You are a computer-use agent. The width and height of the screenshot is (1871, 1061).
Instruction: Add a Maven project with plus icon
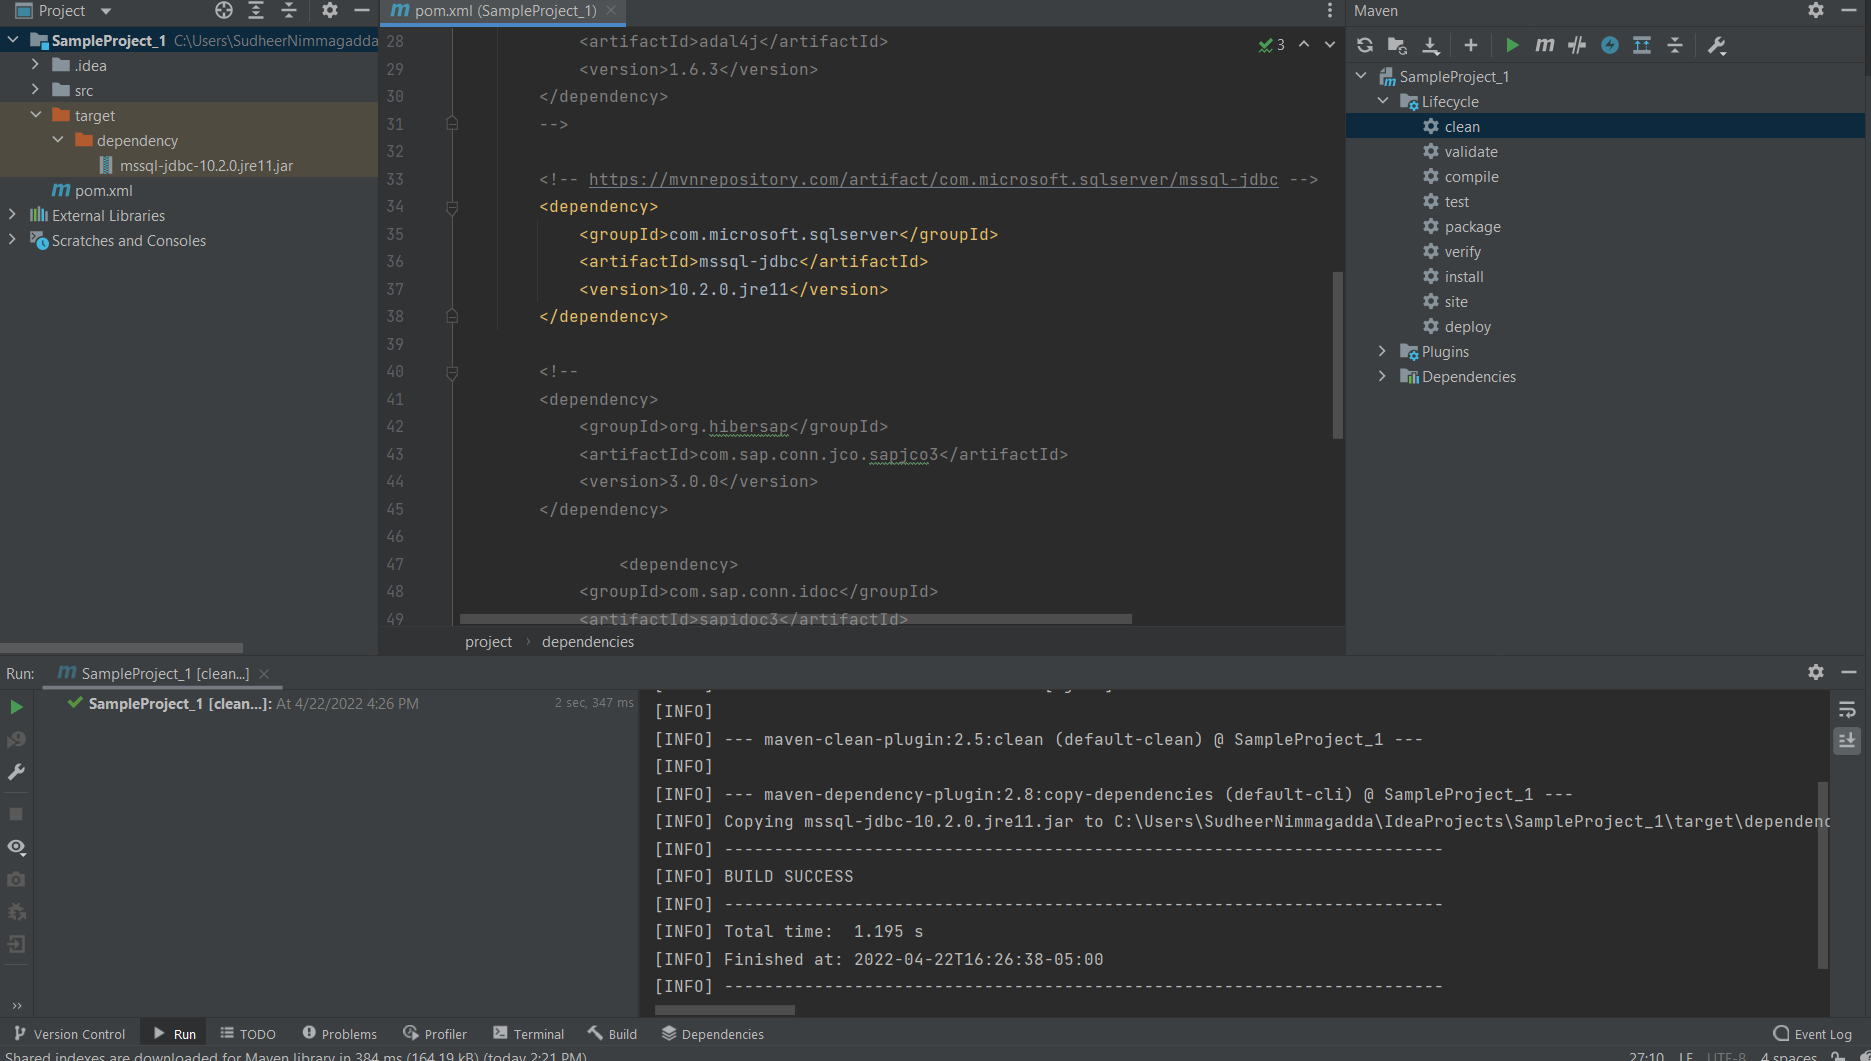pos(1470,45)
